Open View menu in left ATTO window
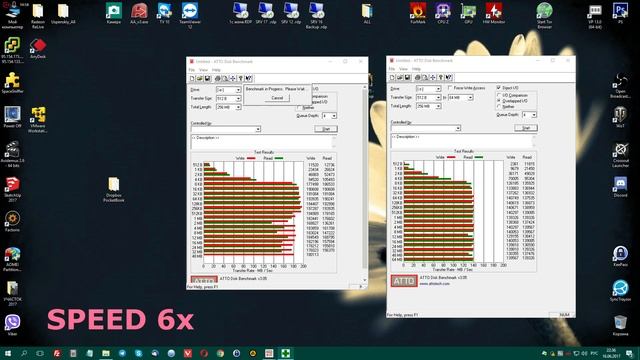The width and height of the screenshot is (640, 360). click(x=203, y=70)
